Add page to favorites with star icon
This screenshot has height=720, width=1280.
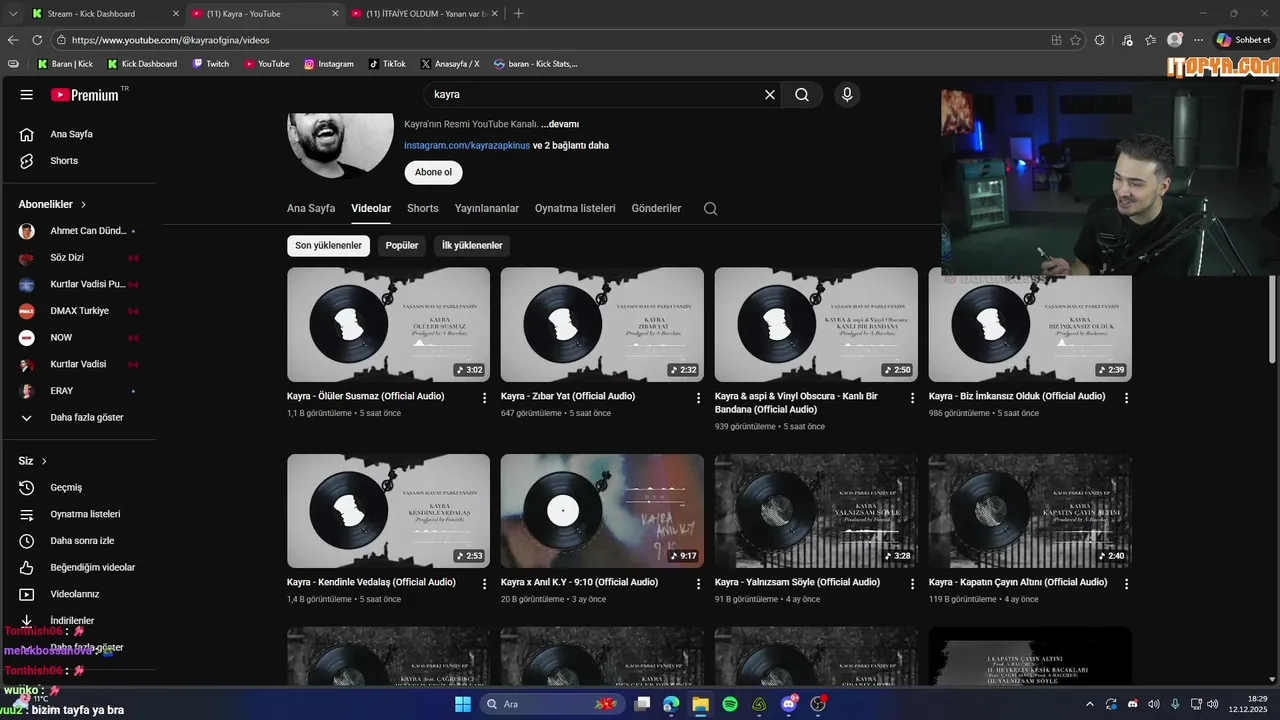1076,40
